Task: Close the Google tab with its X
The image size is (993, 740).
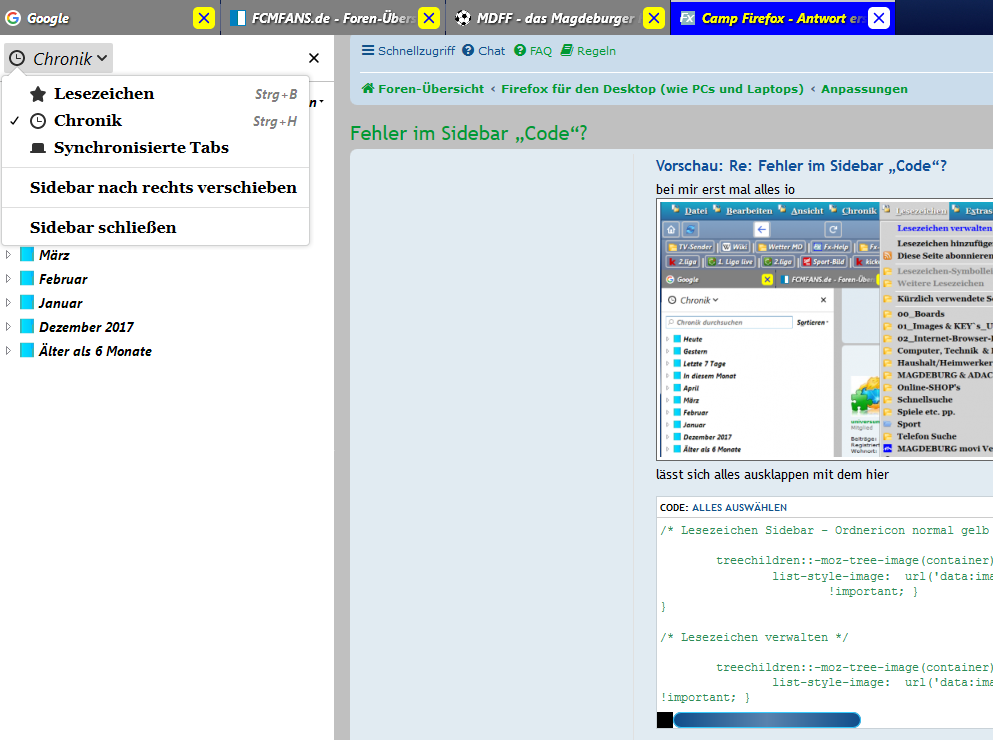Action: point(203,18)
